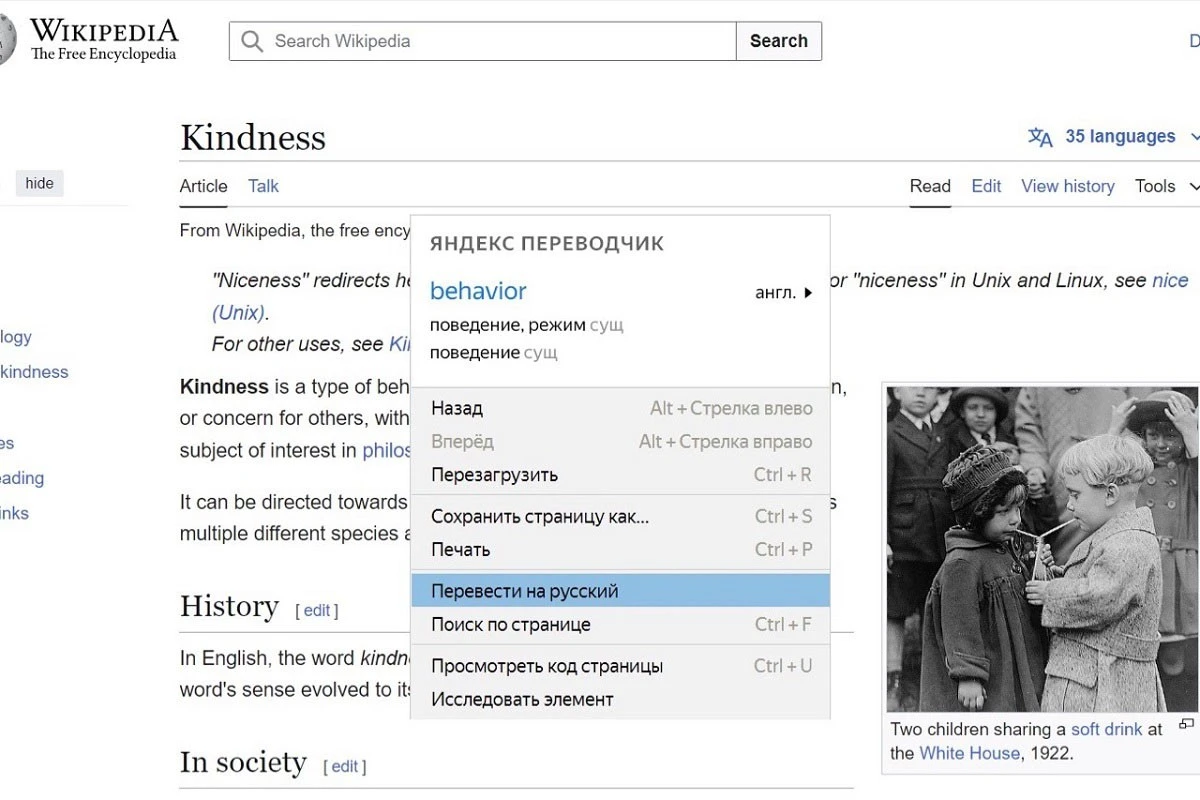Choose Сохранить страницу как… menu entry
The width and height of the screenshot is (1200, 800).
(621, 516)
